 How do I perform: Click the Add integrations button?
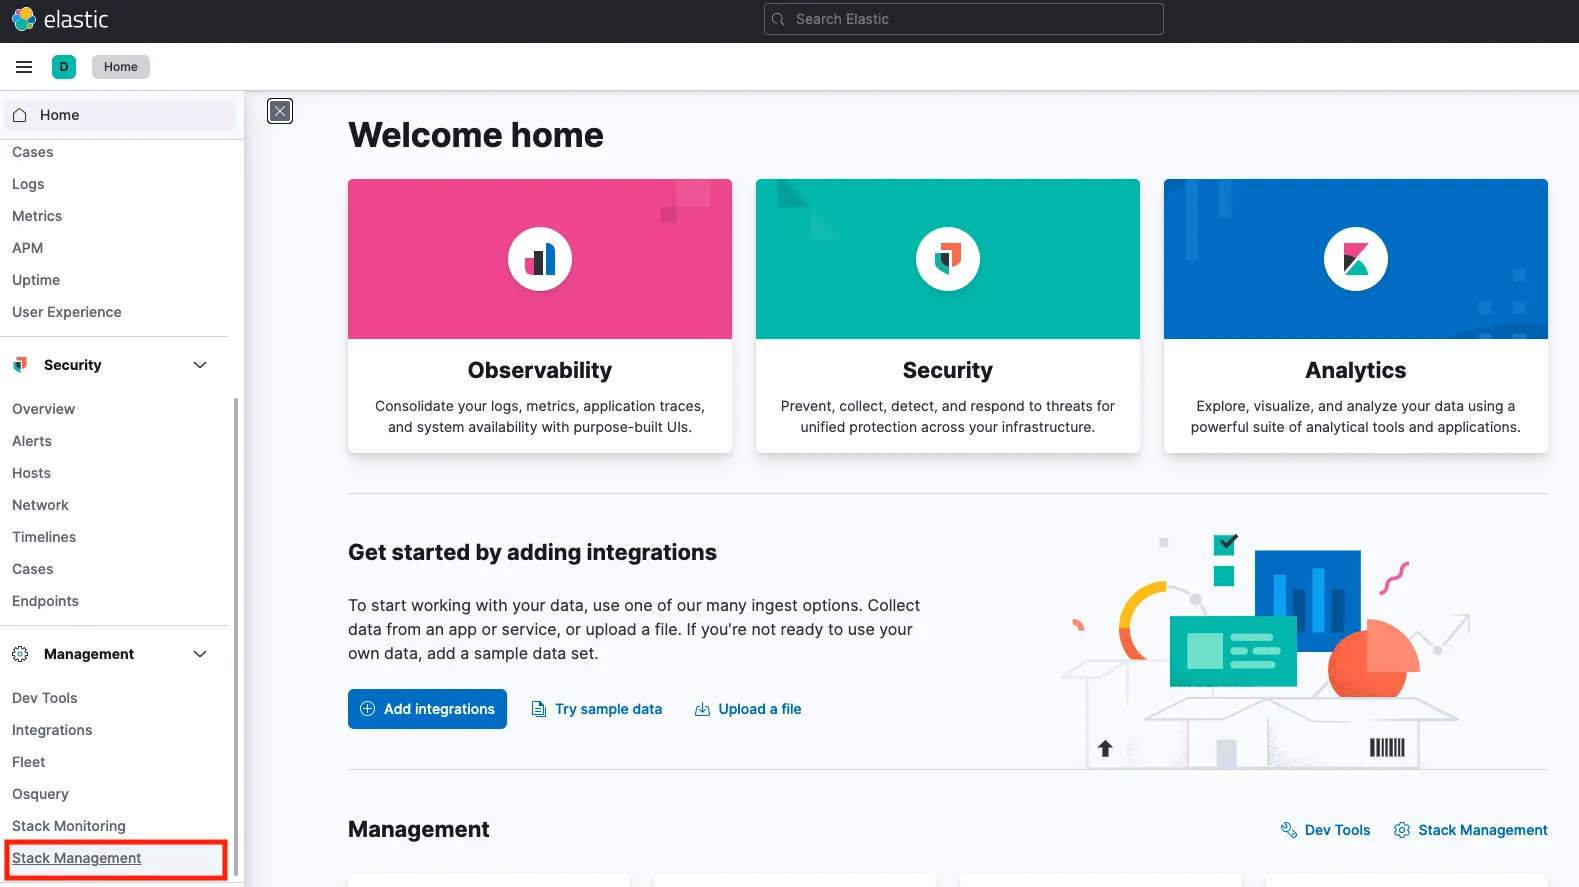427,709
